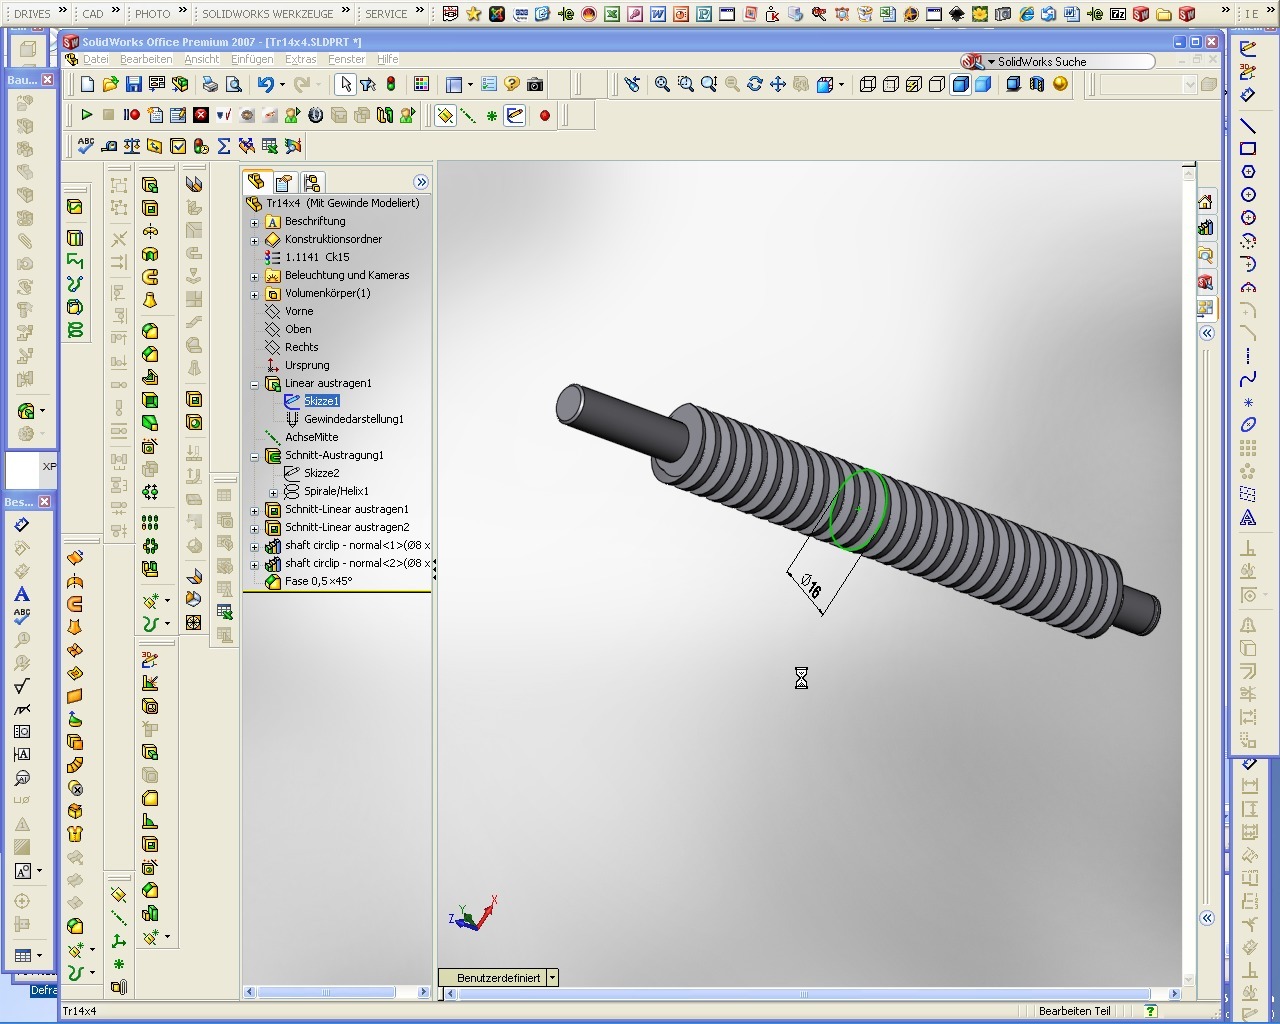Click the Rebuild traffic light icon

click(x=391, y=85)
